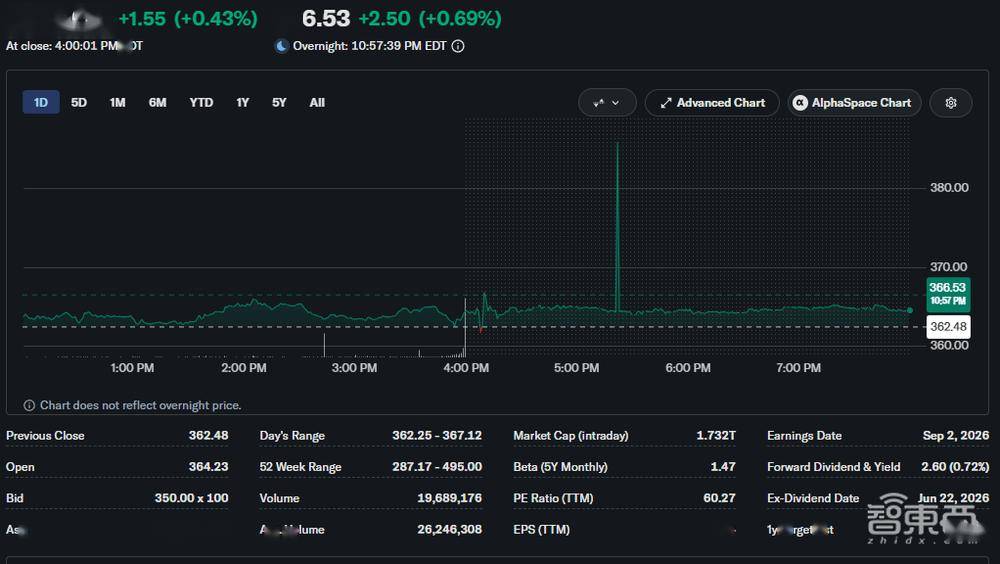Select the 1D time range
Screen dimensions: 1000x564
point(41,102)
